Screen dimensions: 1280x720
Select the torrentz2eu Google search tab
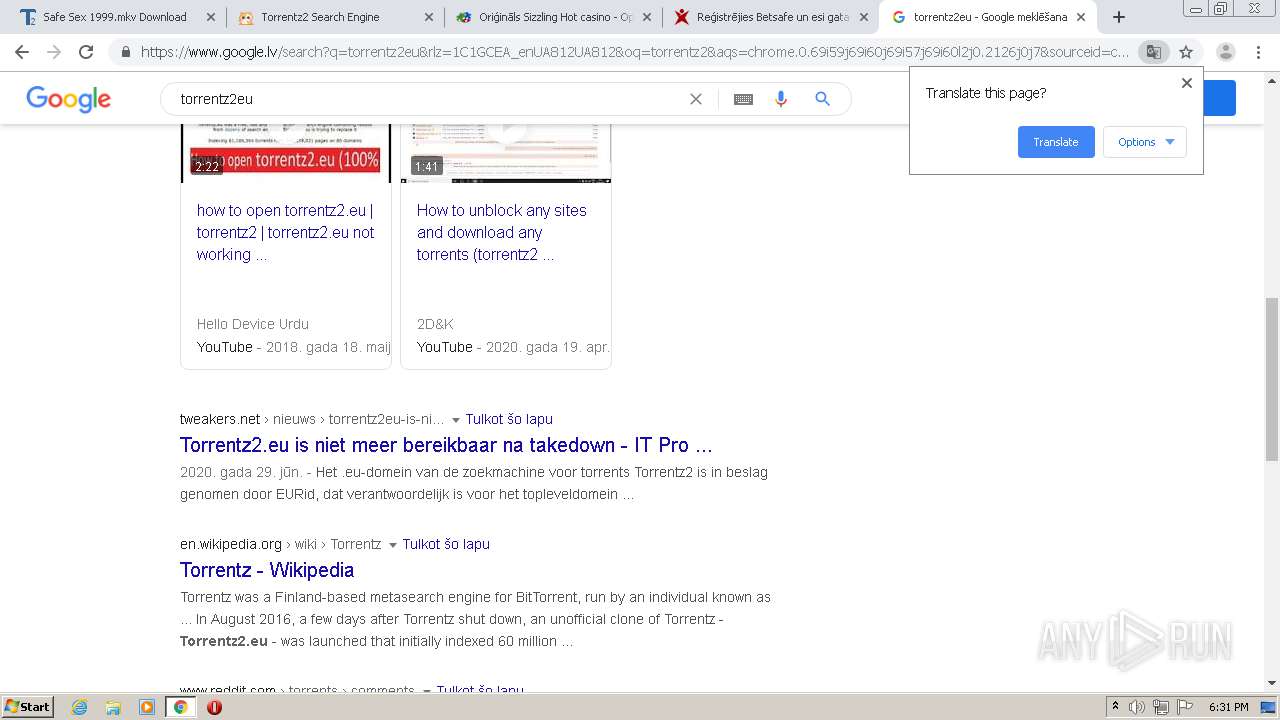(x=987, y=17)
